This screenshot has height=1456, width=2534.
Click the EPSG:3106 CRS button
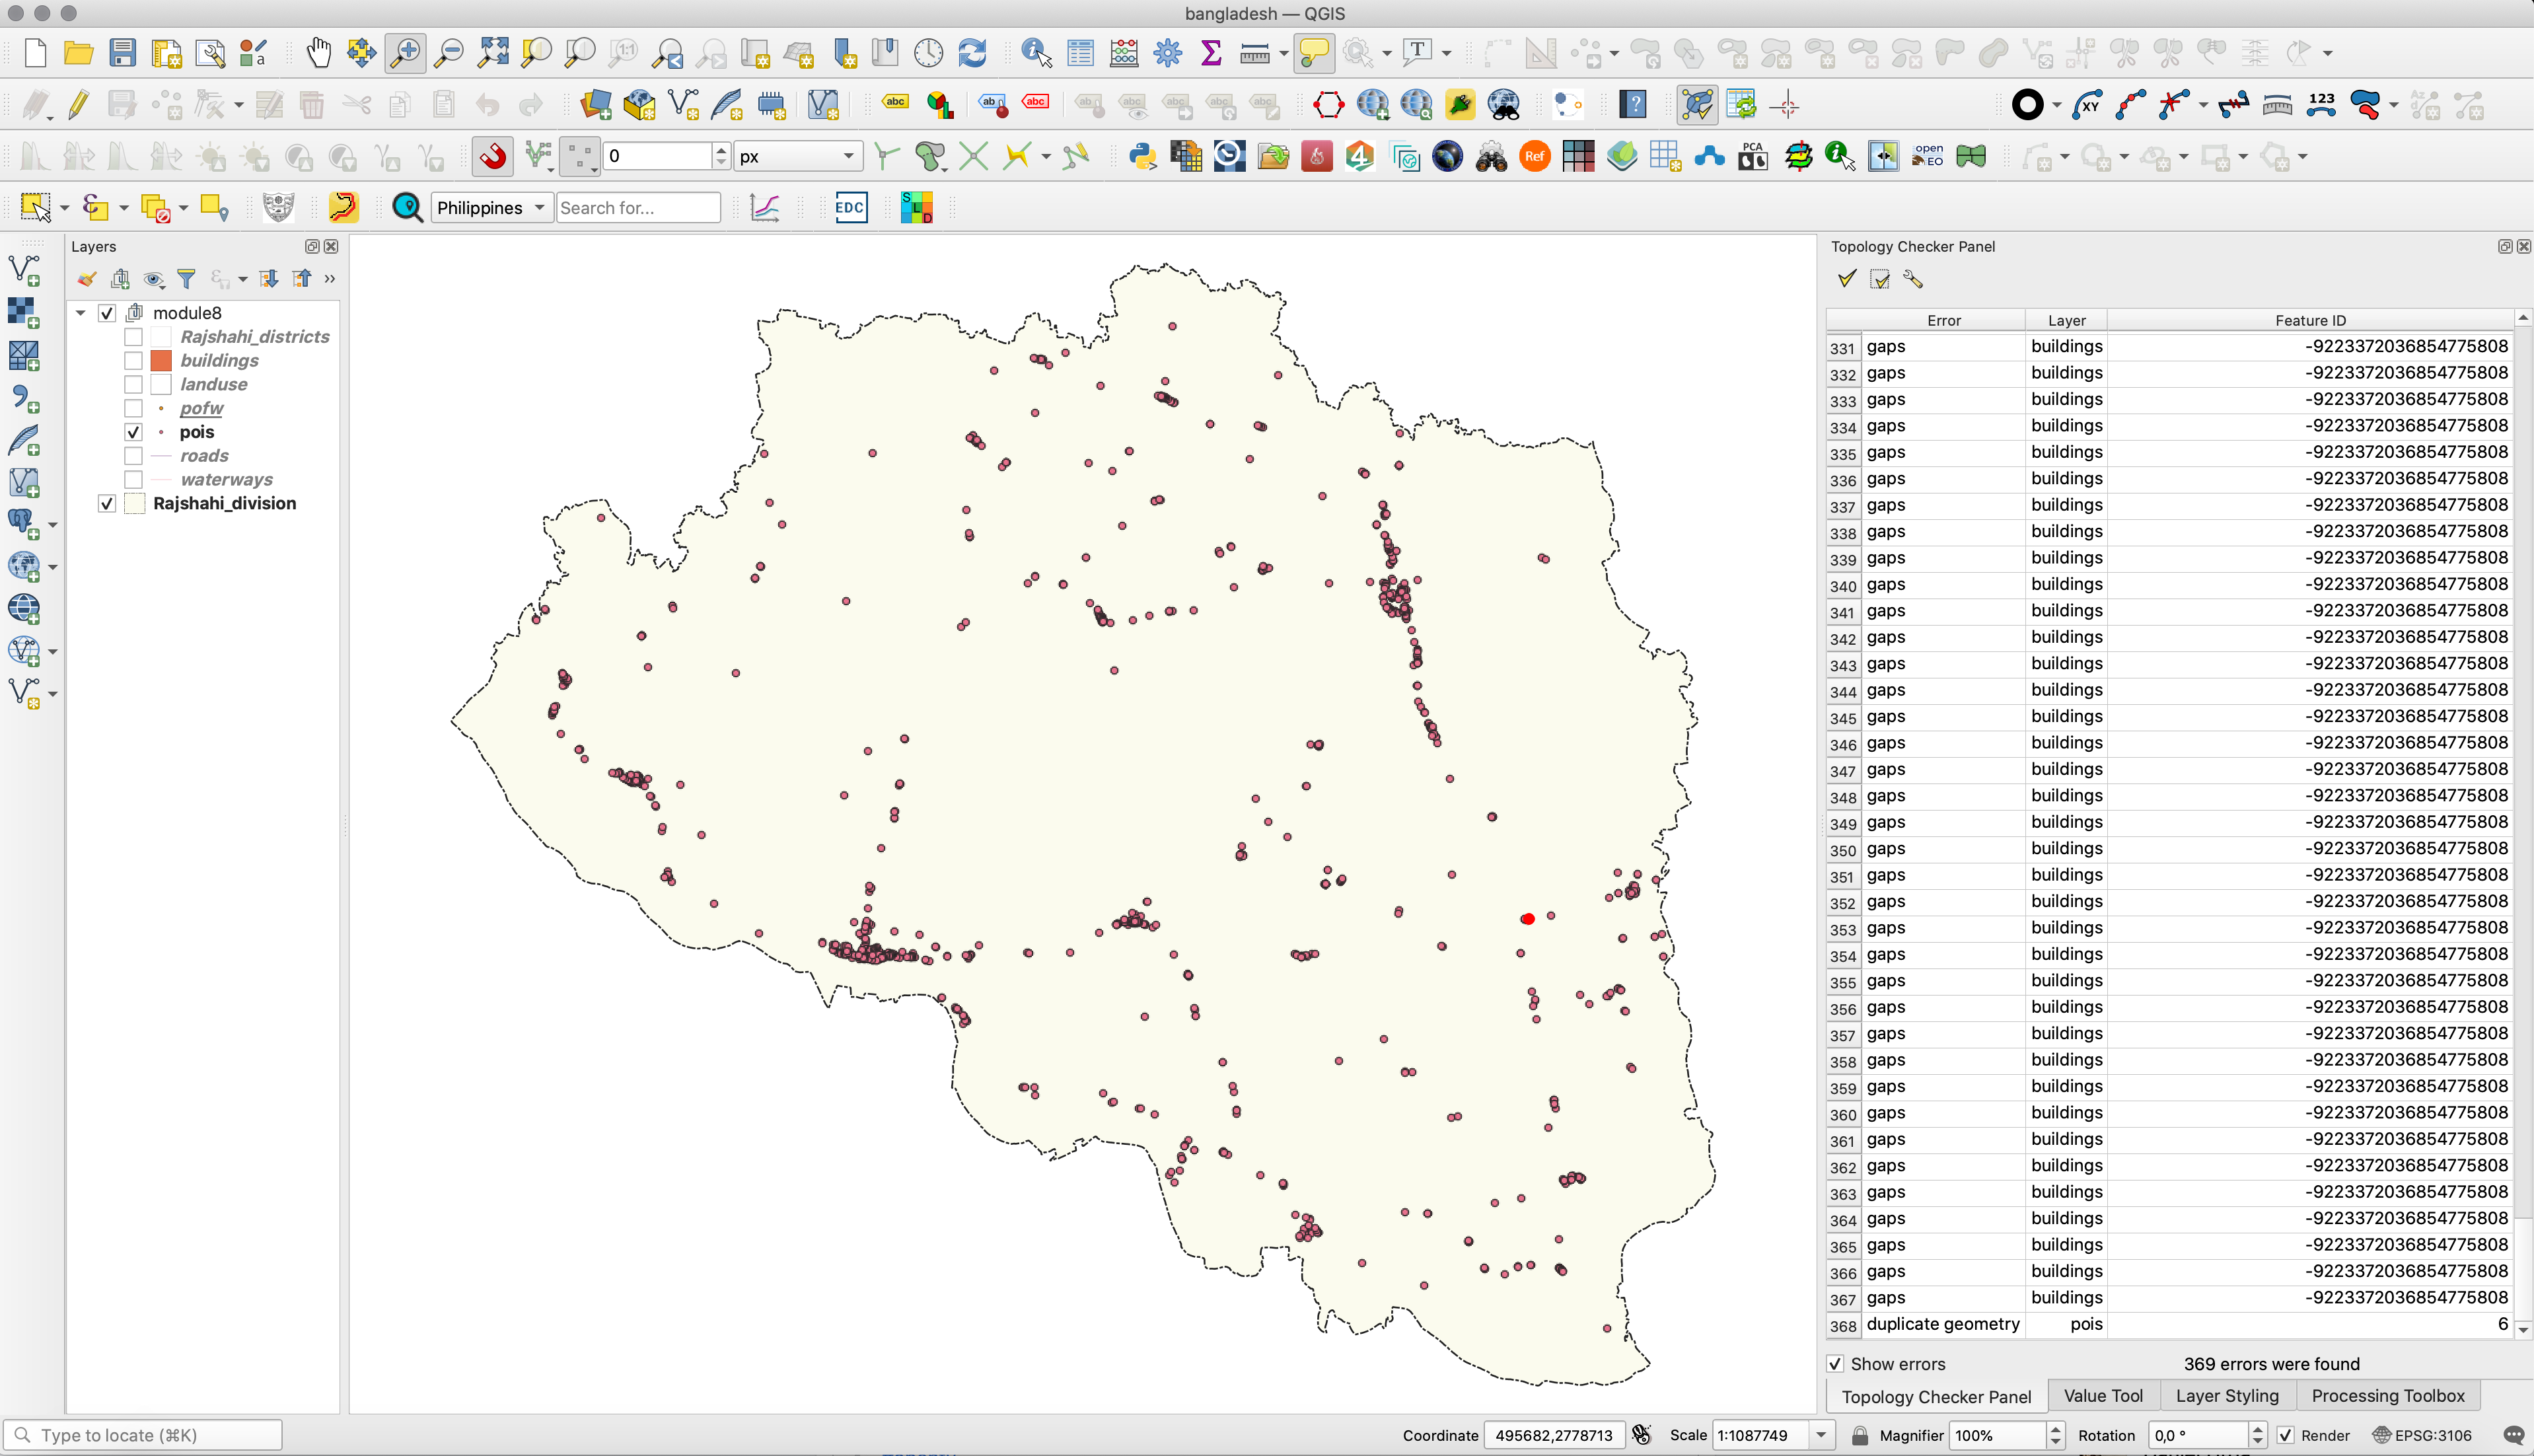pos(2422,1435)
